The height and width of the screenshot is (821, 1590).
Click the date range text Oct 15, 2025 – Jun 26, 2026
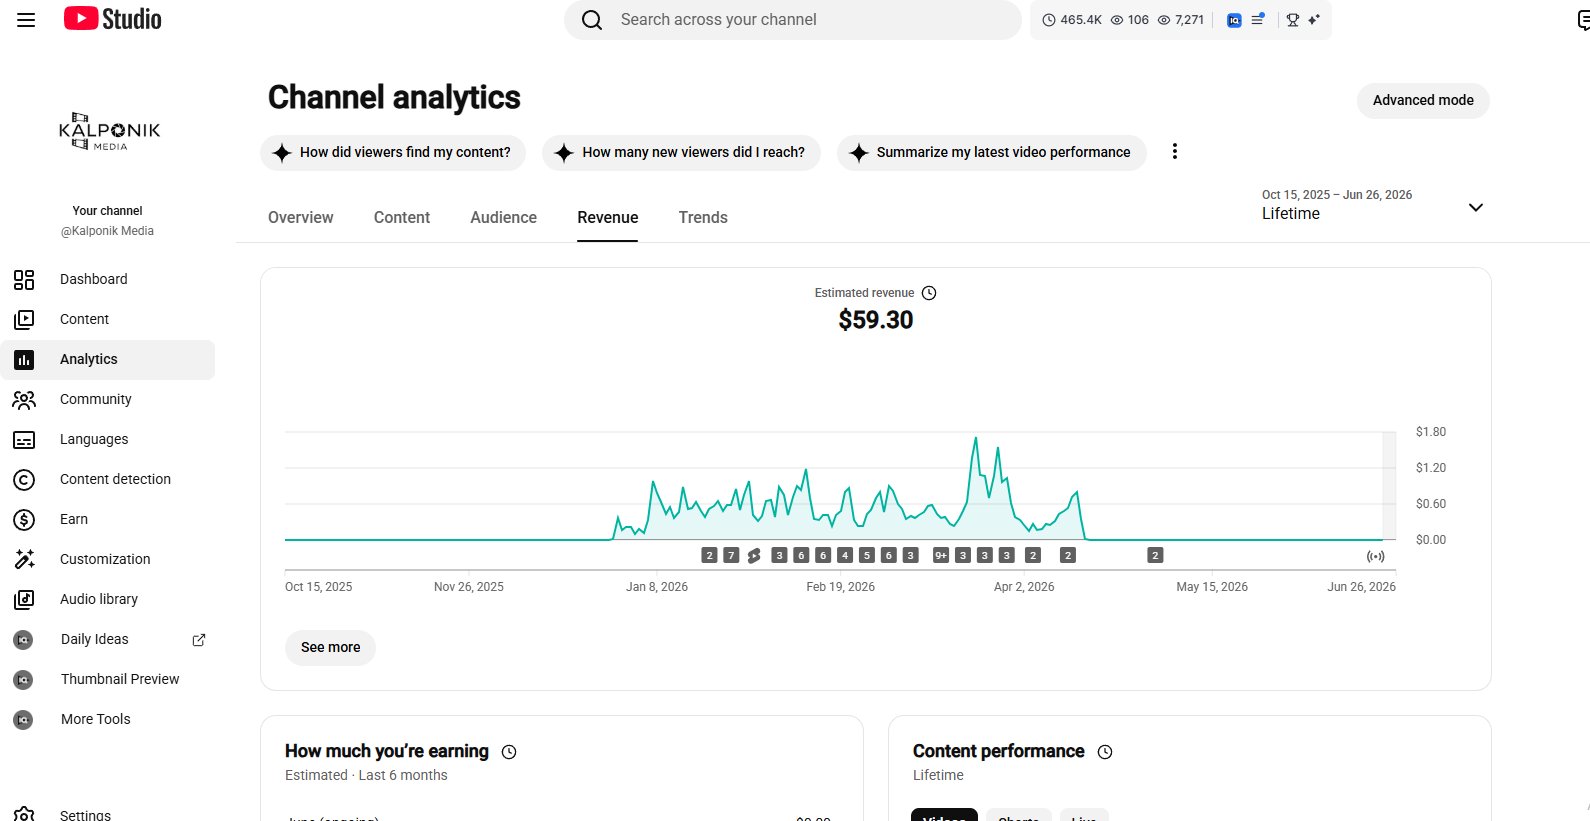pos(1337,195)
